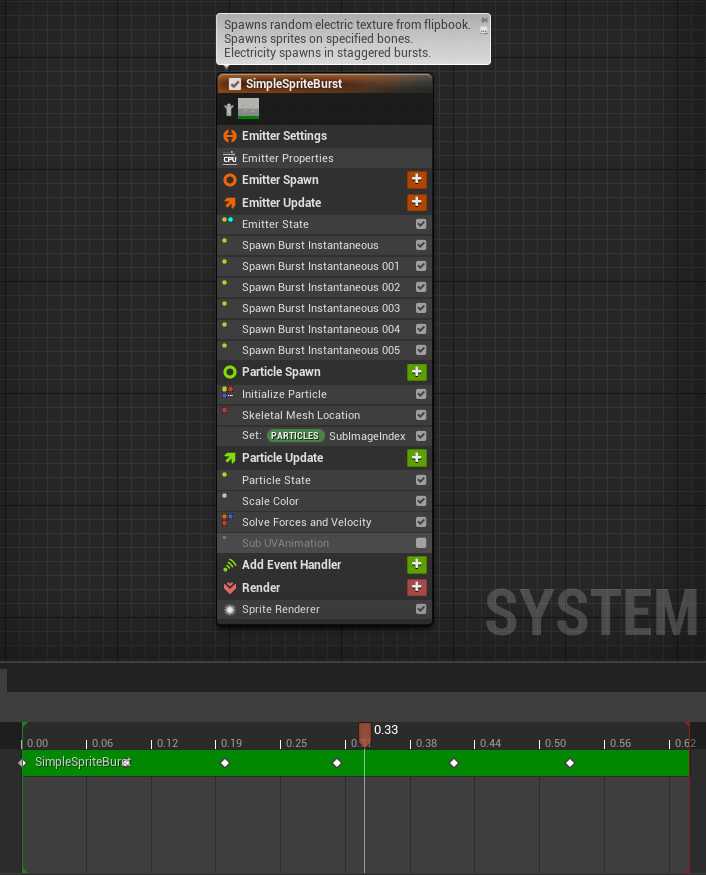Uncheck Spawn Burst Instantaneous 004
This screenshot has height=875, width=706.
tap(421, 329)
